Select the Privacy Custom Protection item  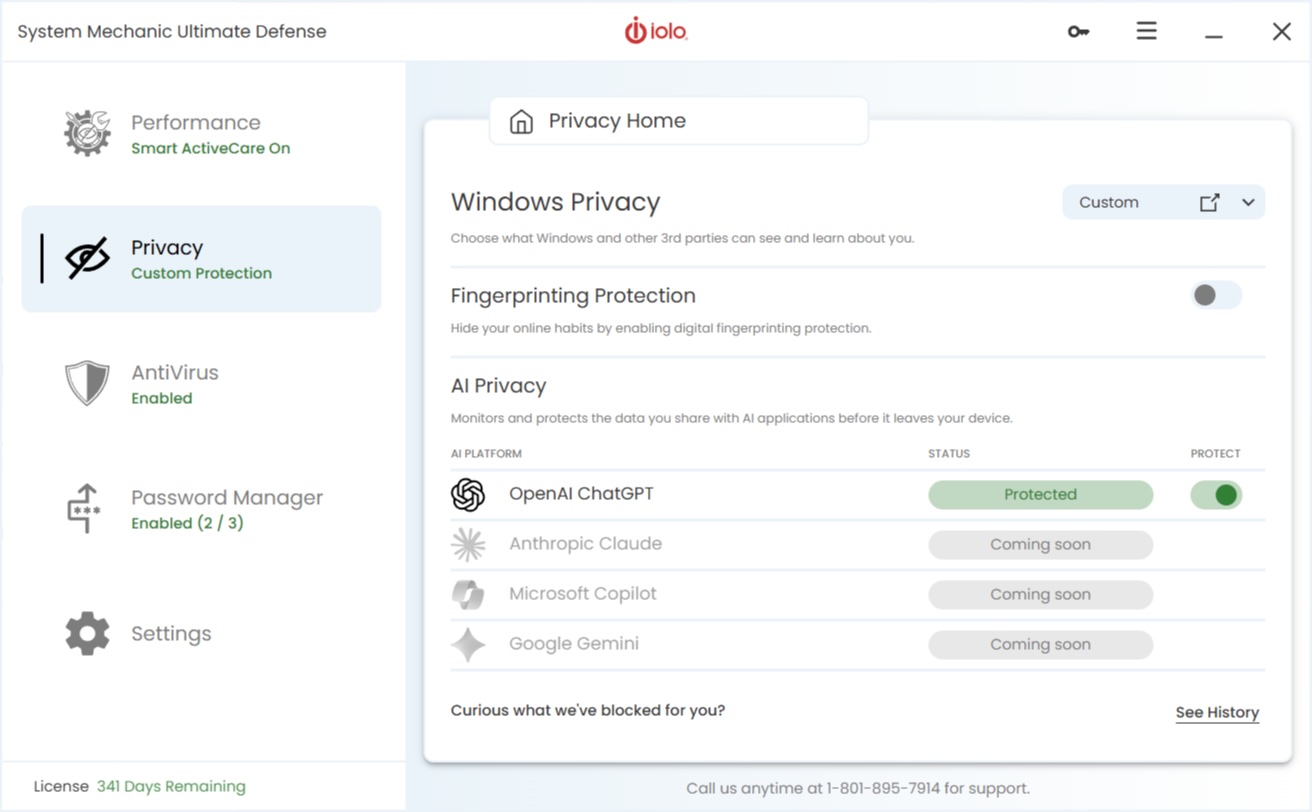(x=201, y=259)
